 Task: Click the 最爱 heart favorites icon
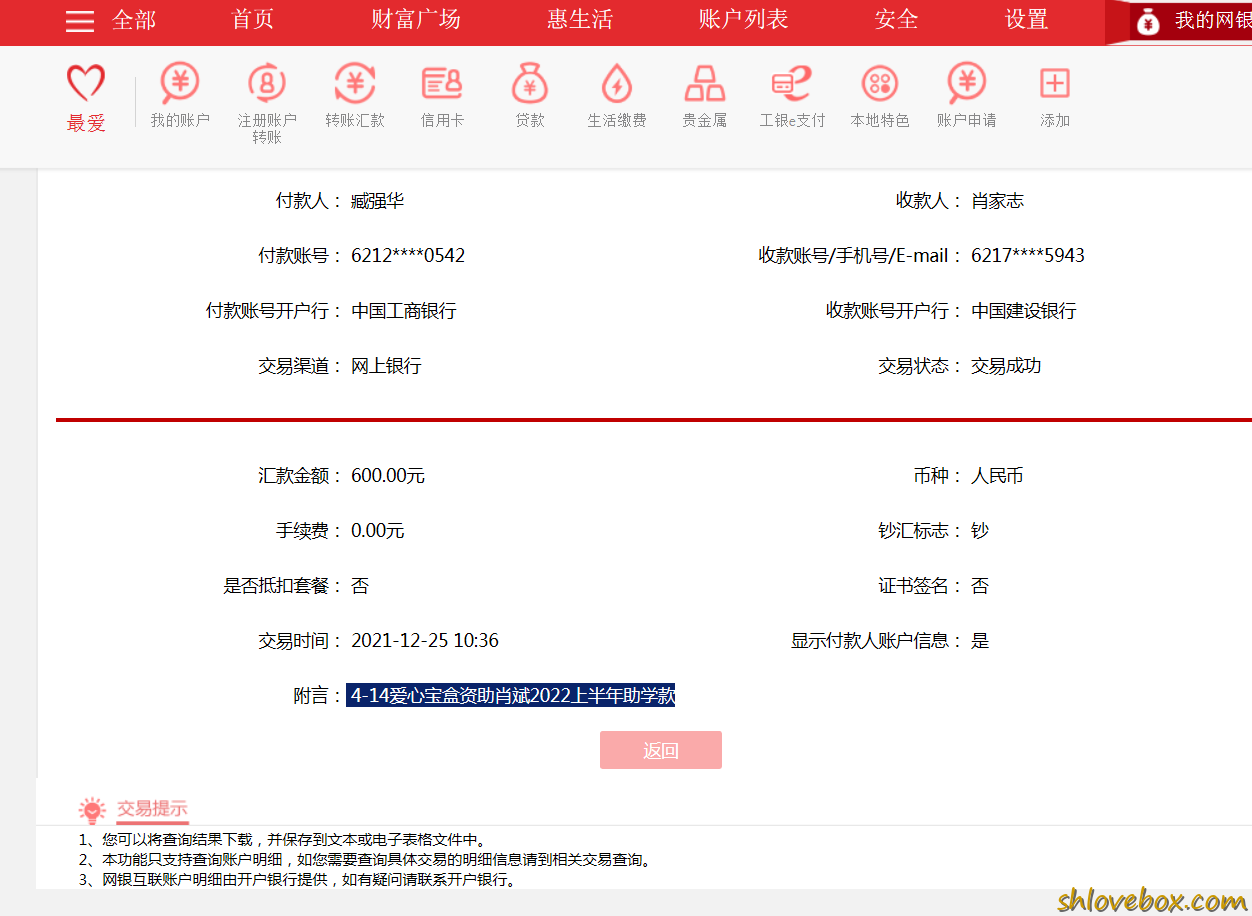point(86,83)
